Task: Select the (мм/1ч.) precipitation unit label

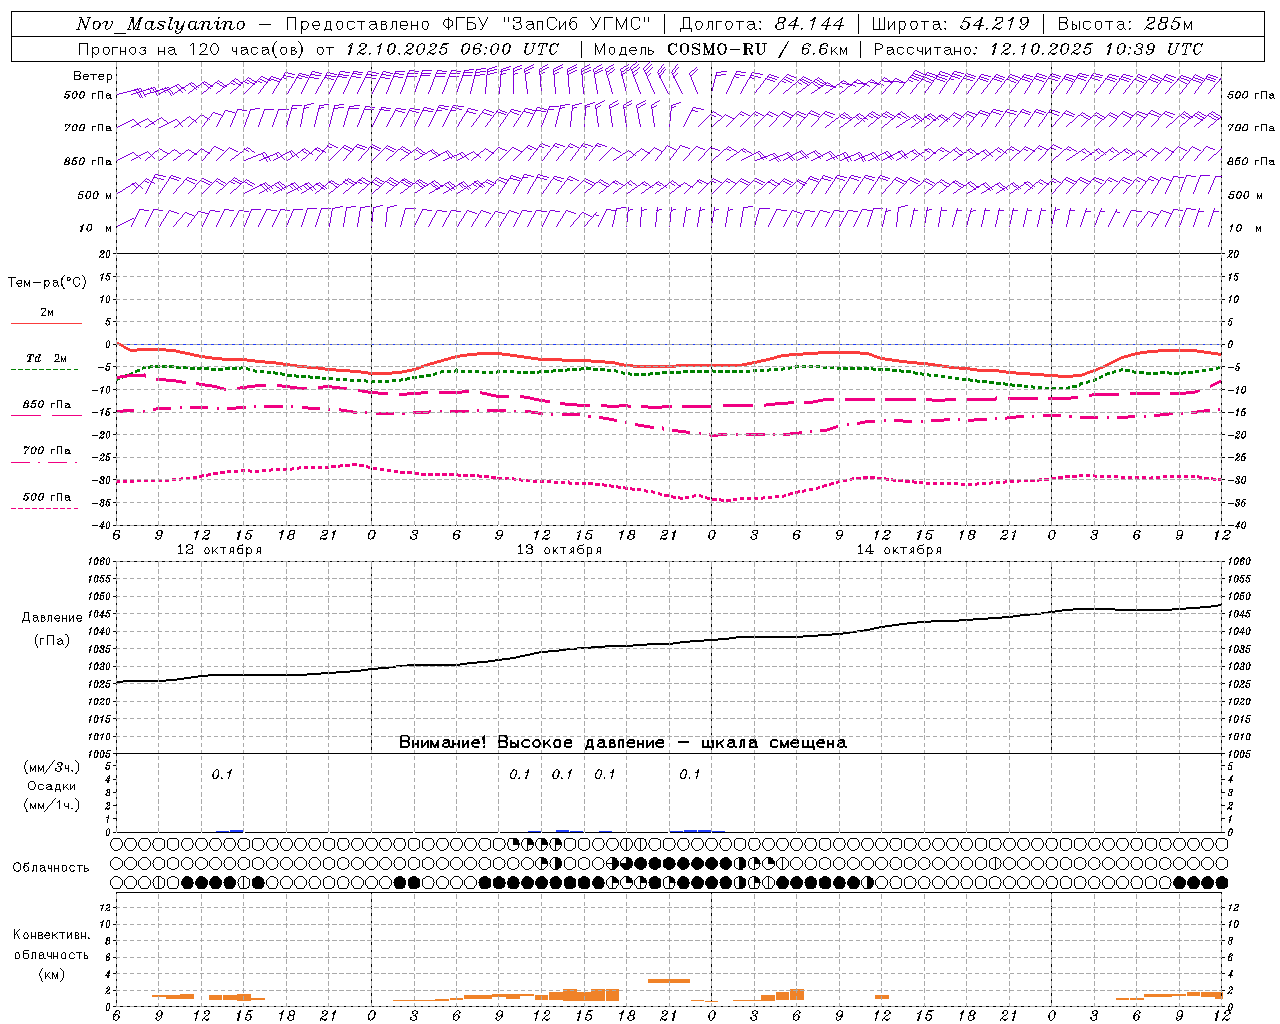Action: tap(51, 805)
